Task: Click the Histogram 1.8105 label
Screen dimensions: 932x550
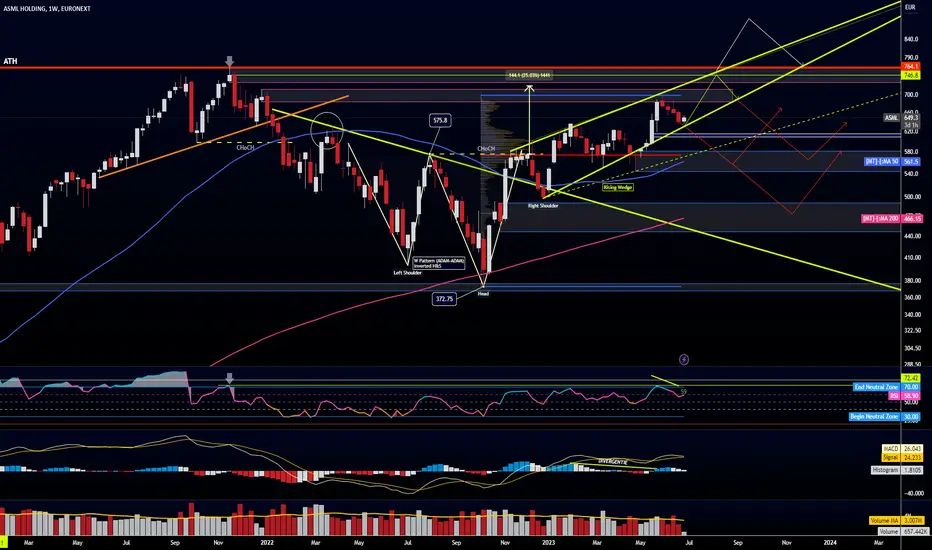Action: point(897,470)
